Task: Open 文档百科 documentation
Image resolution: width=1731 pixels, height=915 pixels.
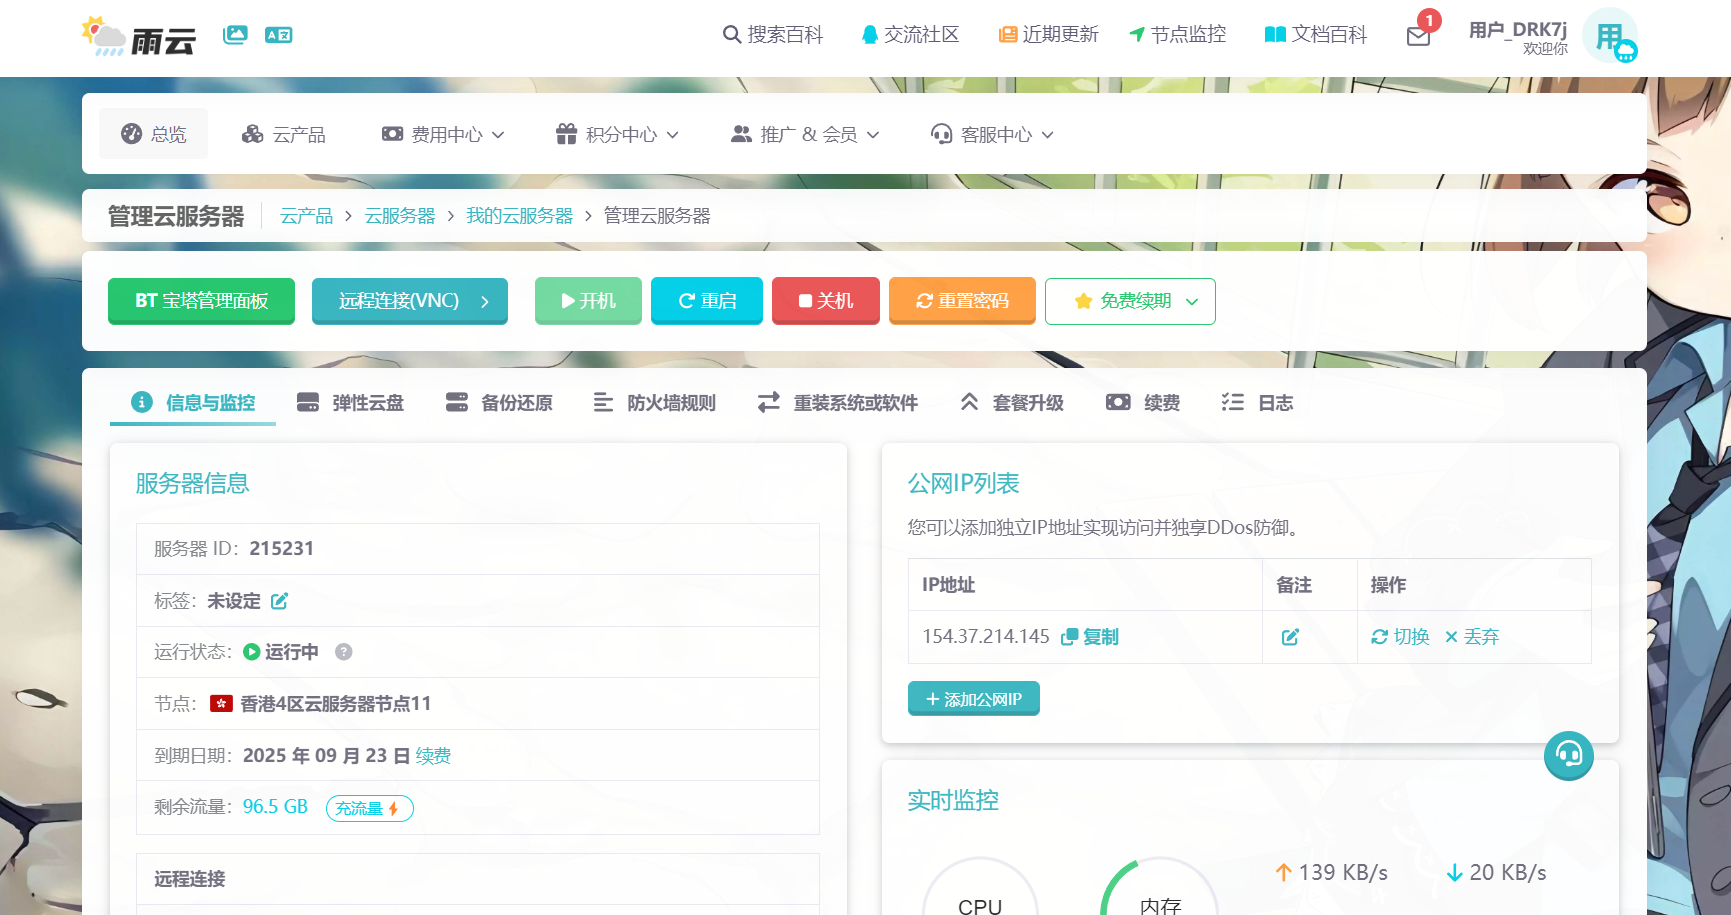Action: click(x=1315, y=35)
